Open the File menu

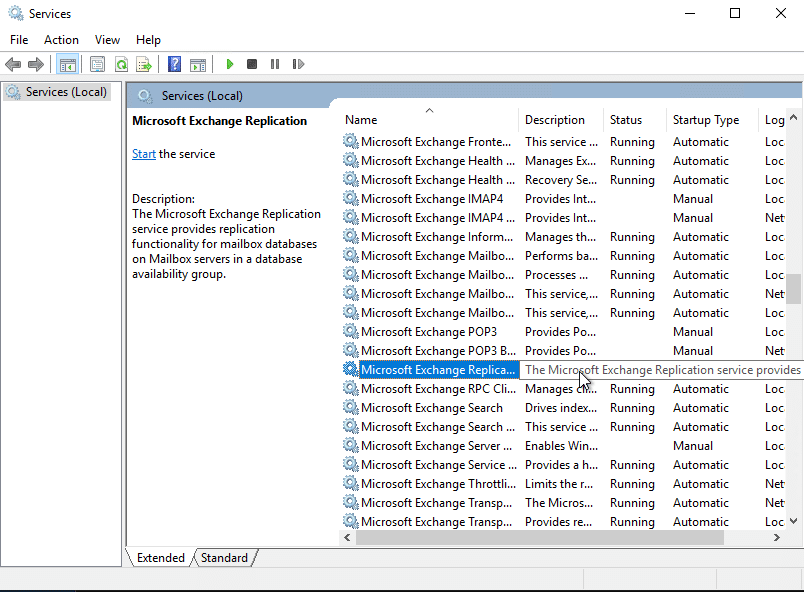(19, 40)
